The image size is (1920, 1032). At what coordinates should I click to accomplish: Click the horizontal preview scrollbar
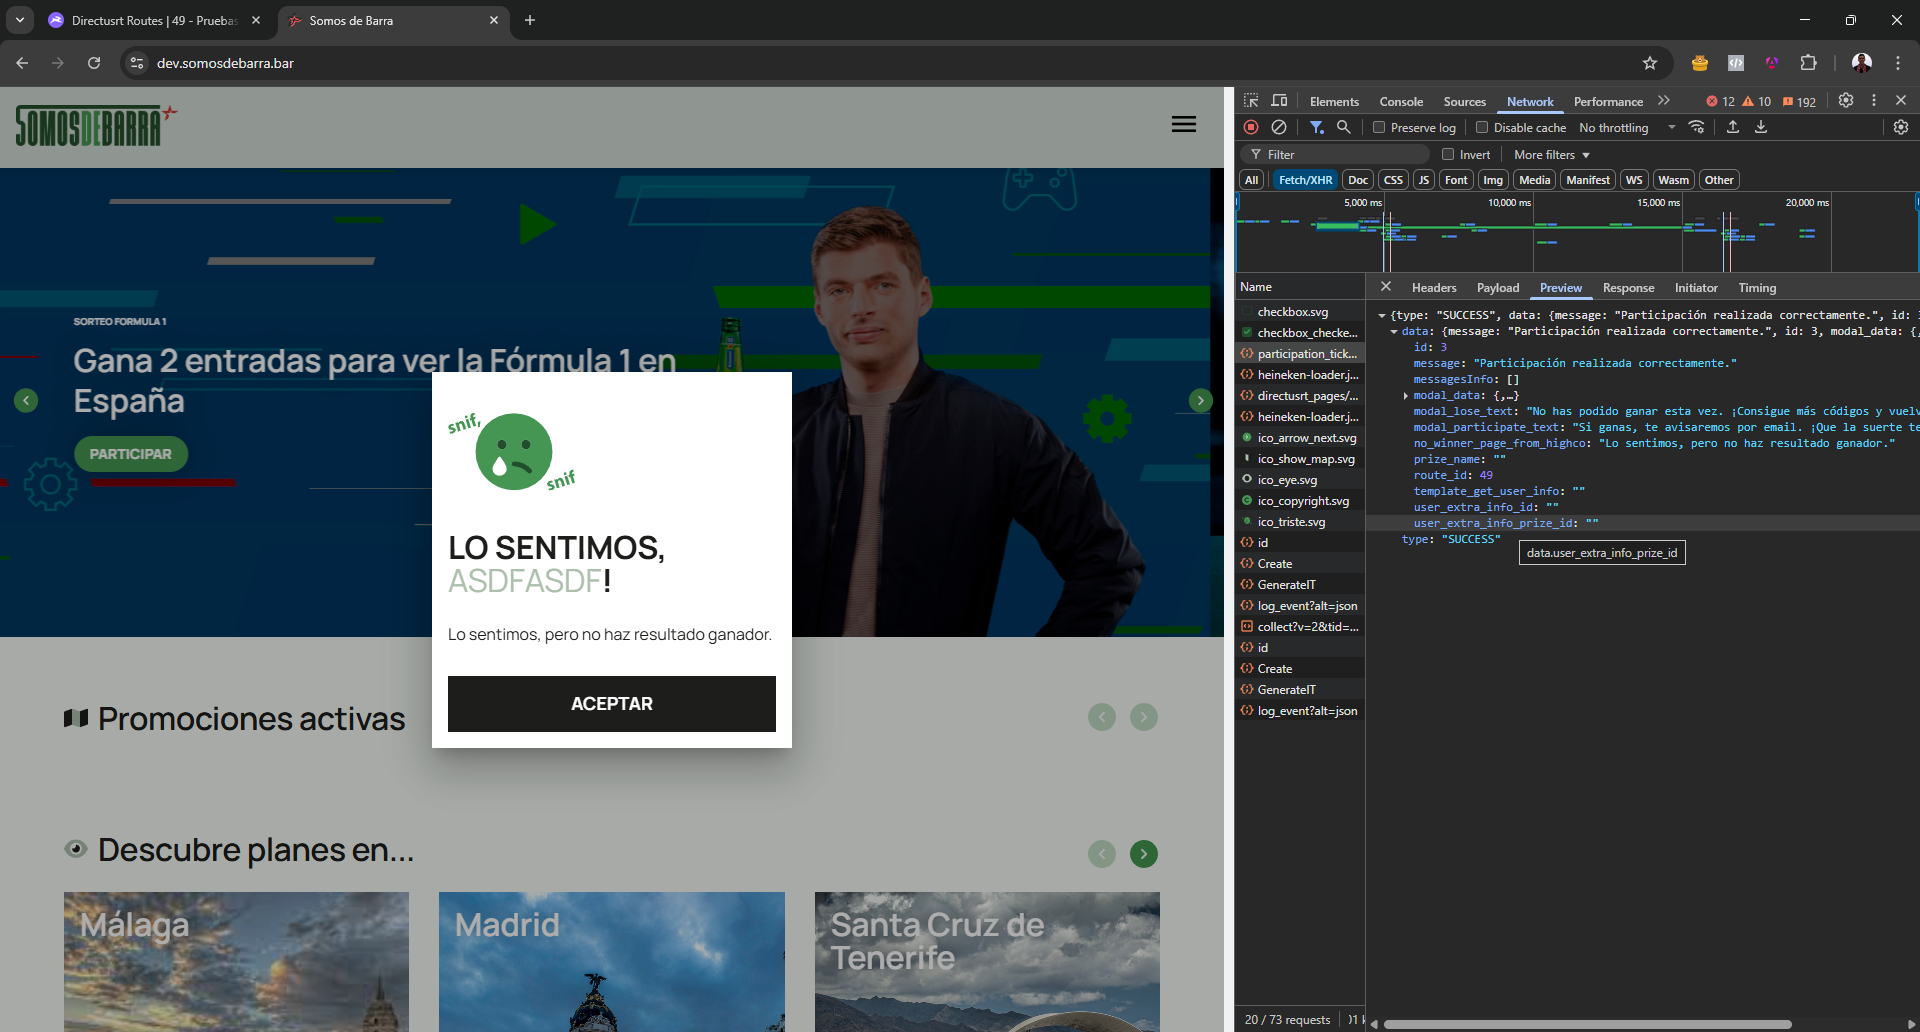click(x=1587, y=1024)
